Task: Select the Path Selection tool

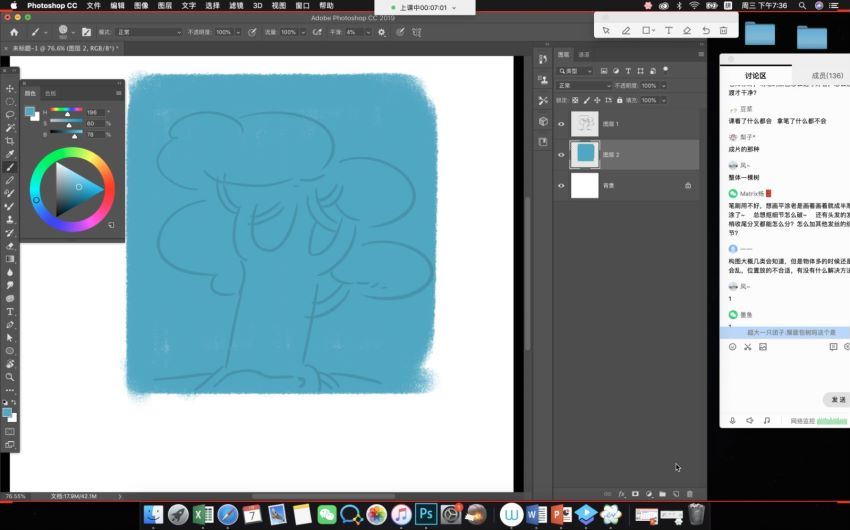Action: click(10, 338)
